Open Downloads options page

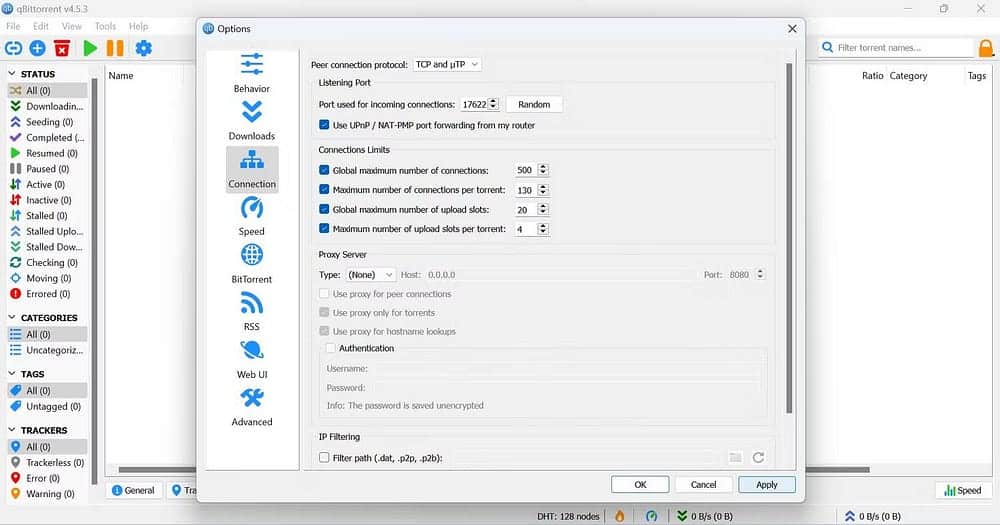pos(251,121)
